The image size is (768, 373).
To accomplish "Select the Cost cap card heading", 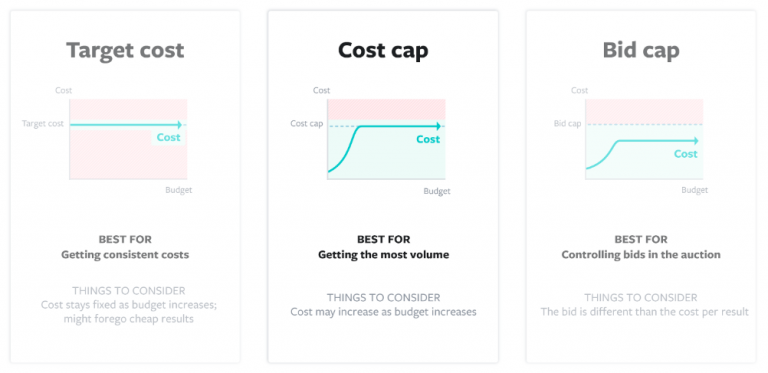I will pyautogui.click(x=383, y=50).
